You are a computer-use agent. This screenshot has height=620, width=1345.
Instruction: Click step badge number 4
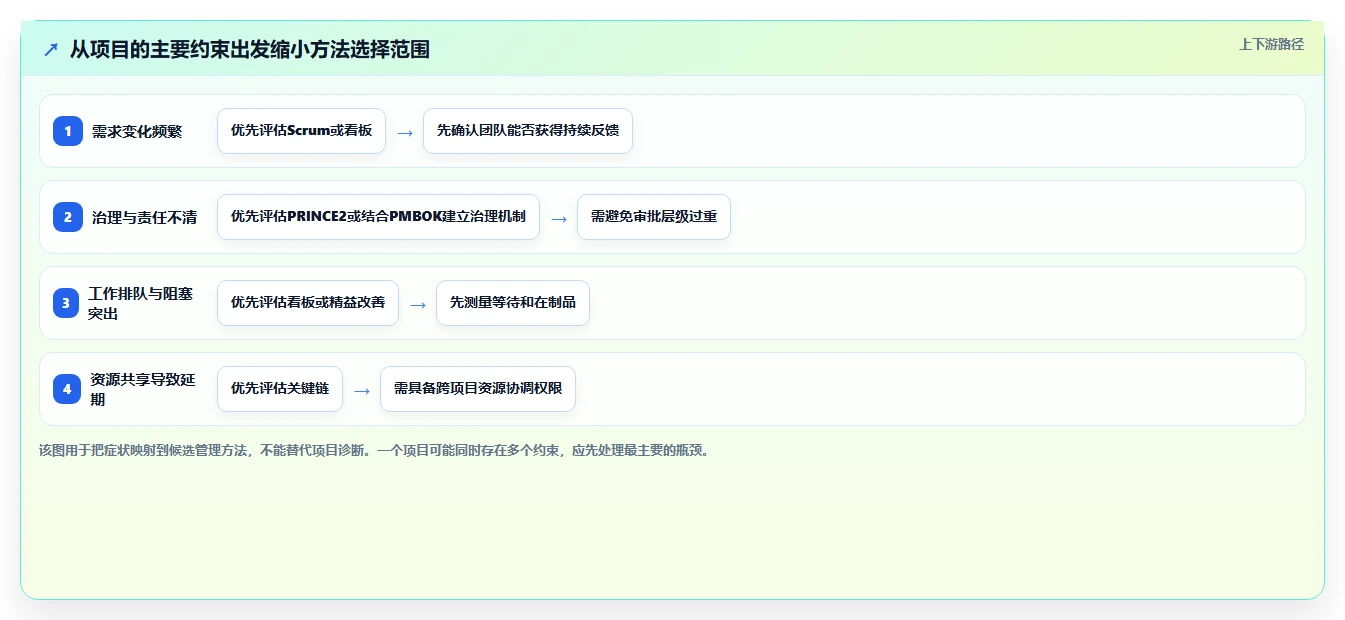(x=68, y=389)
